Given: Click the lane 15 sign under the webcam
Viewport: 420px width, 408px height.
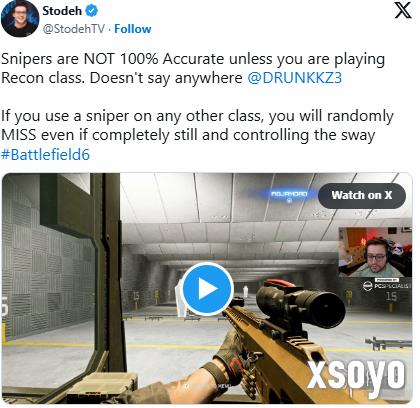Looking at the screenshot, I should coord(392,296).
